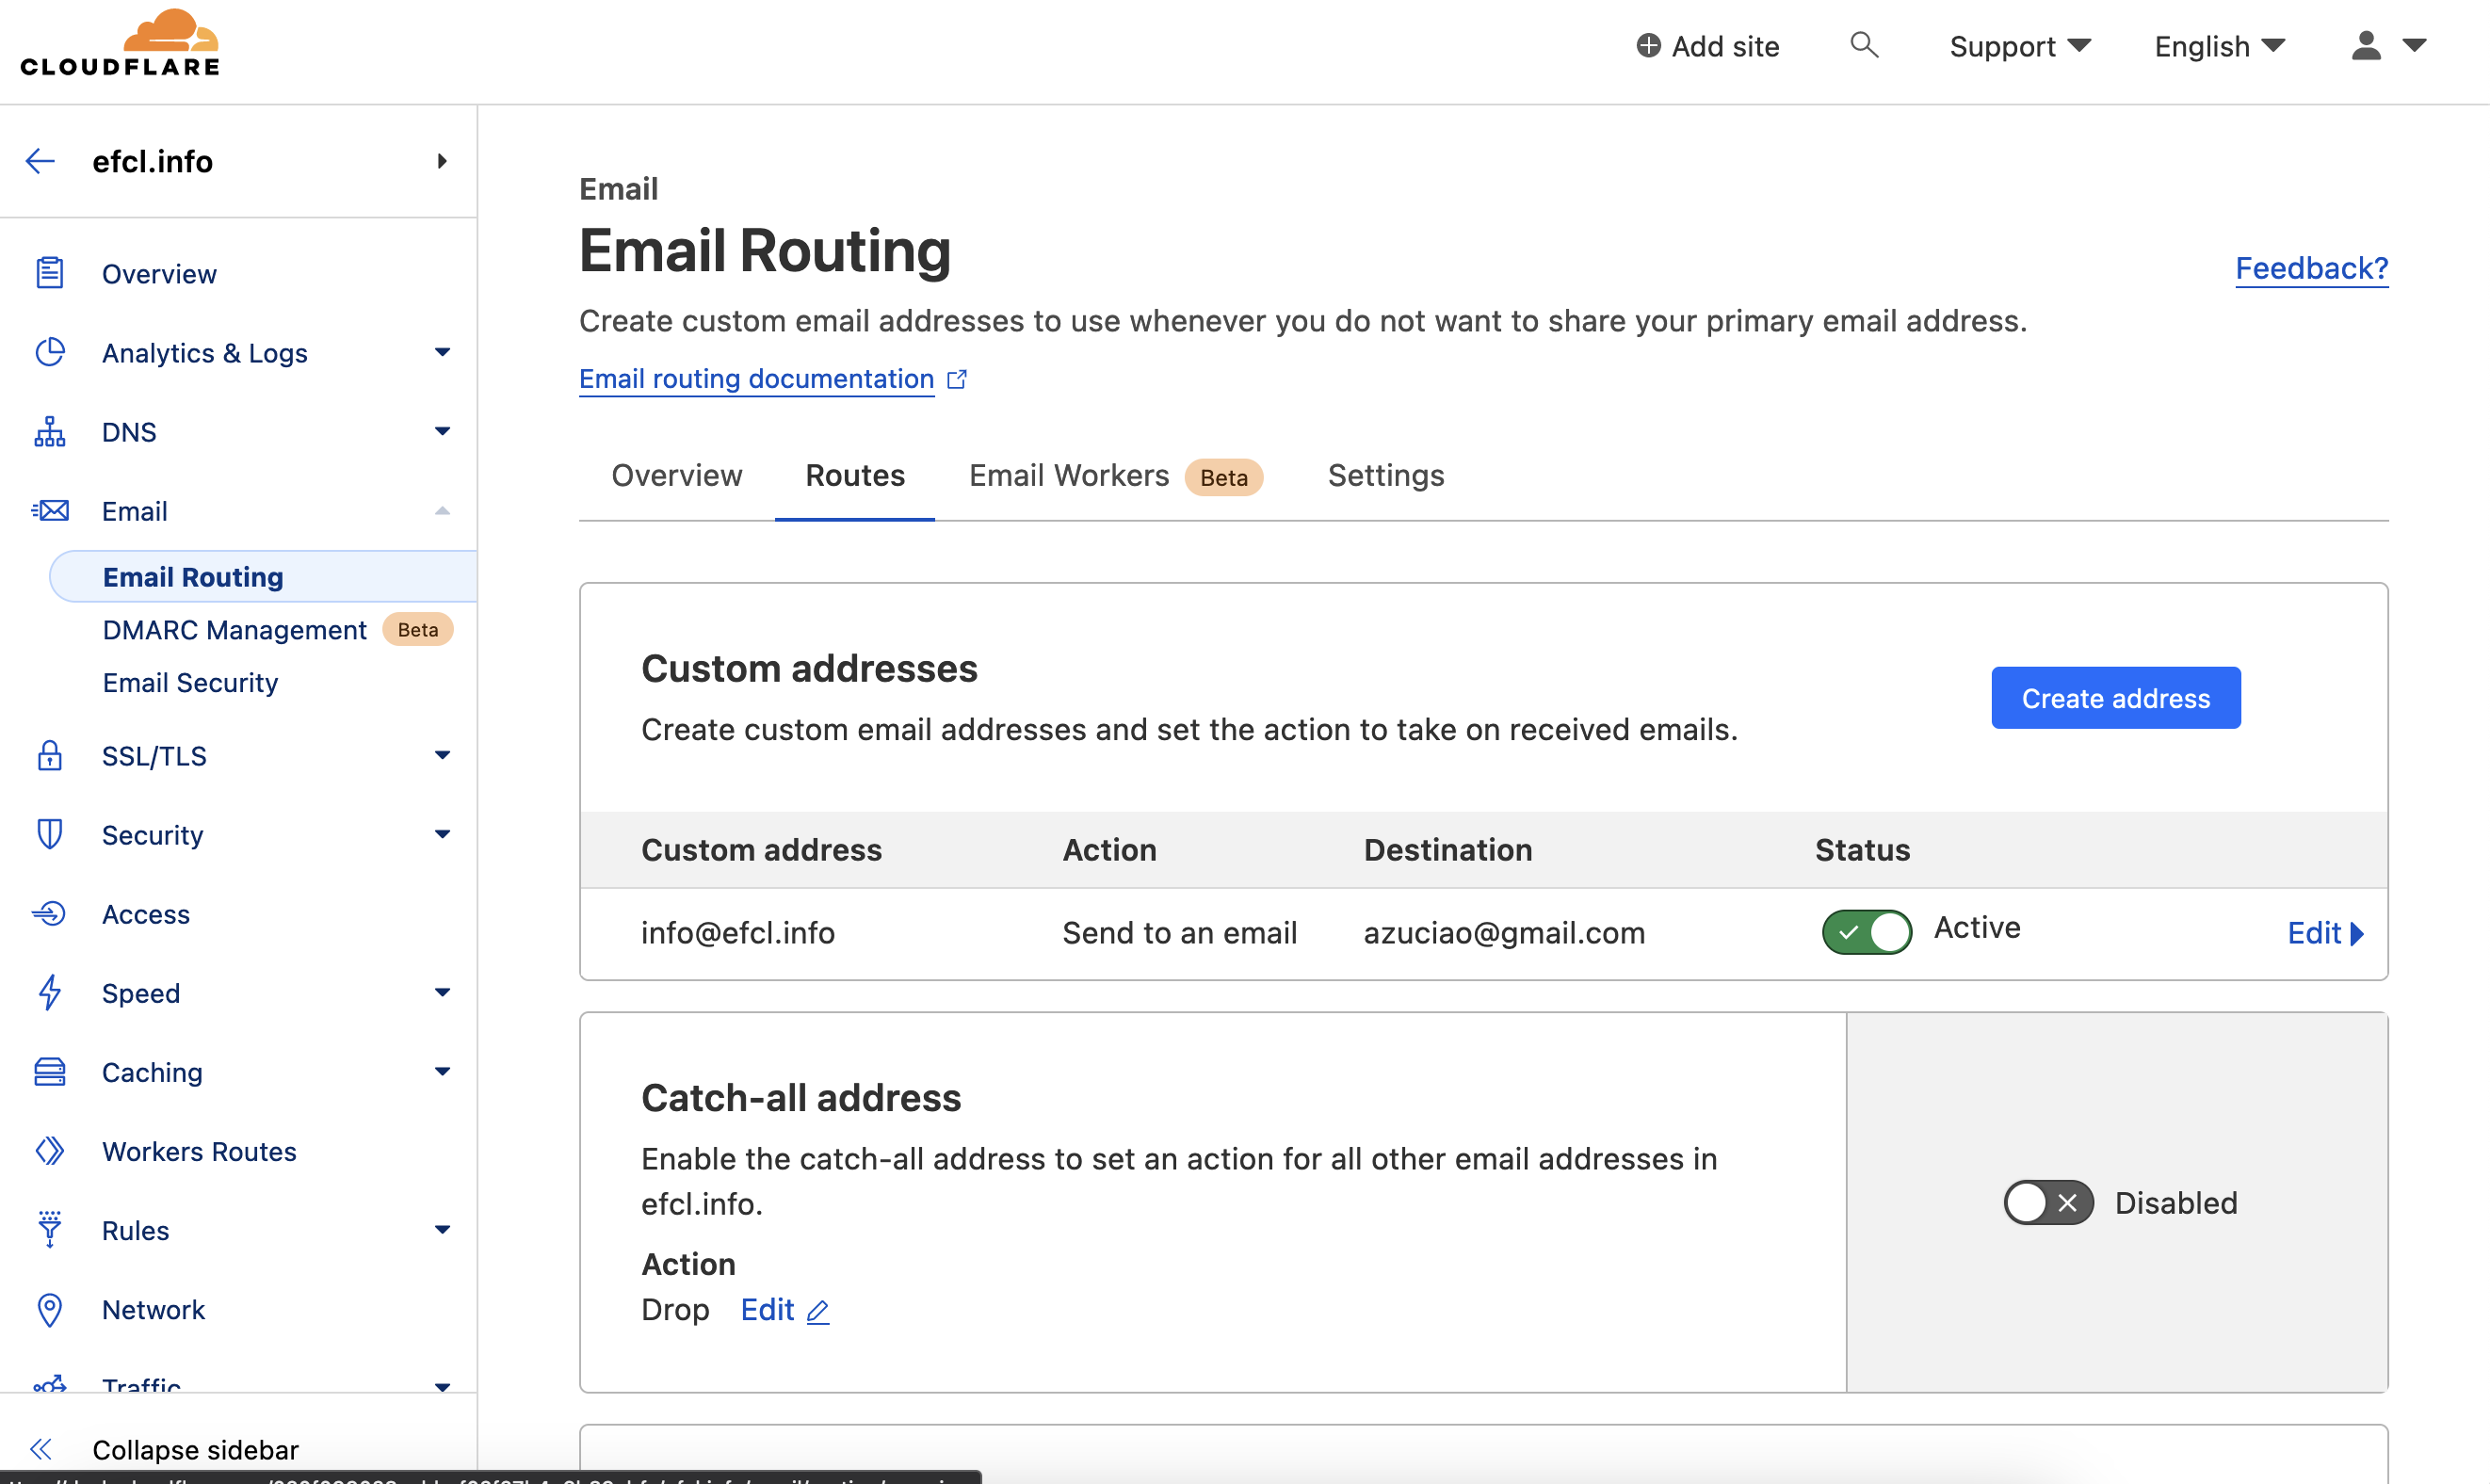This screenshot has height=1484, width=2490.
Task: Click Collapse sidebar at the bottom
Action: [x=195, y=1449]
